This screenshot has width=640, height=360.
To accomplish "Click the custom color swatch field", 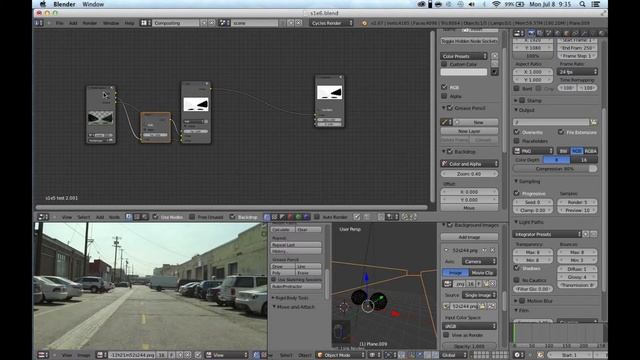I will coord(464,72).
